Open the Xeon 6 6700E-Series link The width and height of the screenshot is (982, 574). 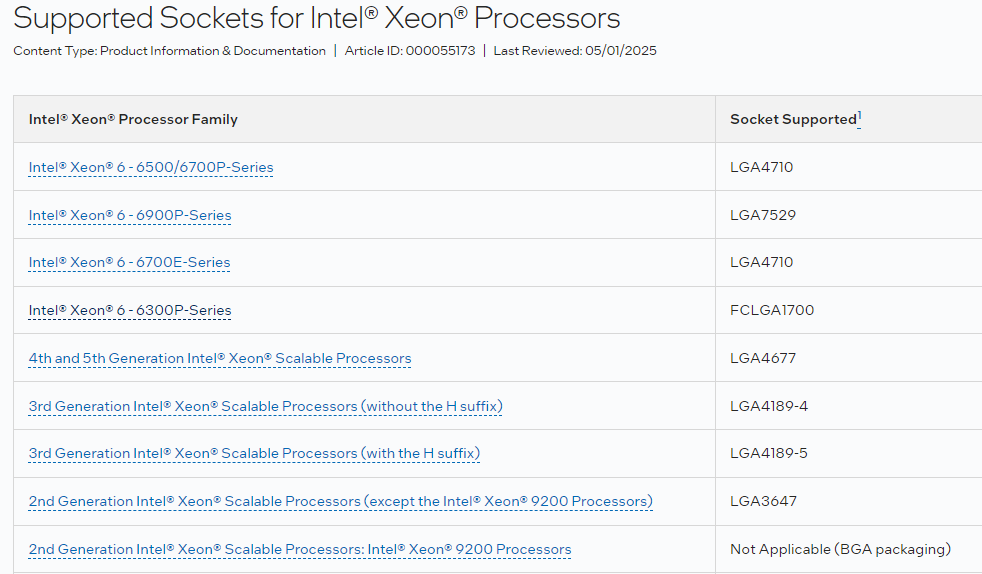129,262
